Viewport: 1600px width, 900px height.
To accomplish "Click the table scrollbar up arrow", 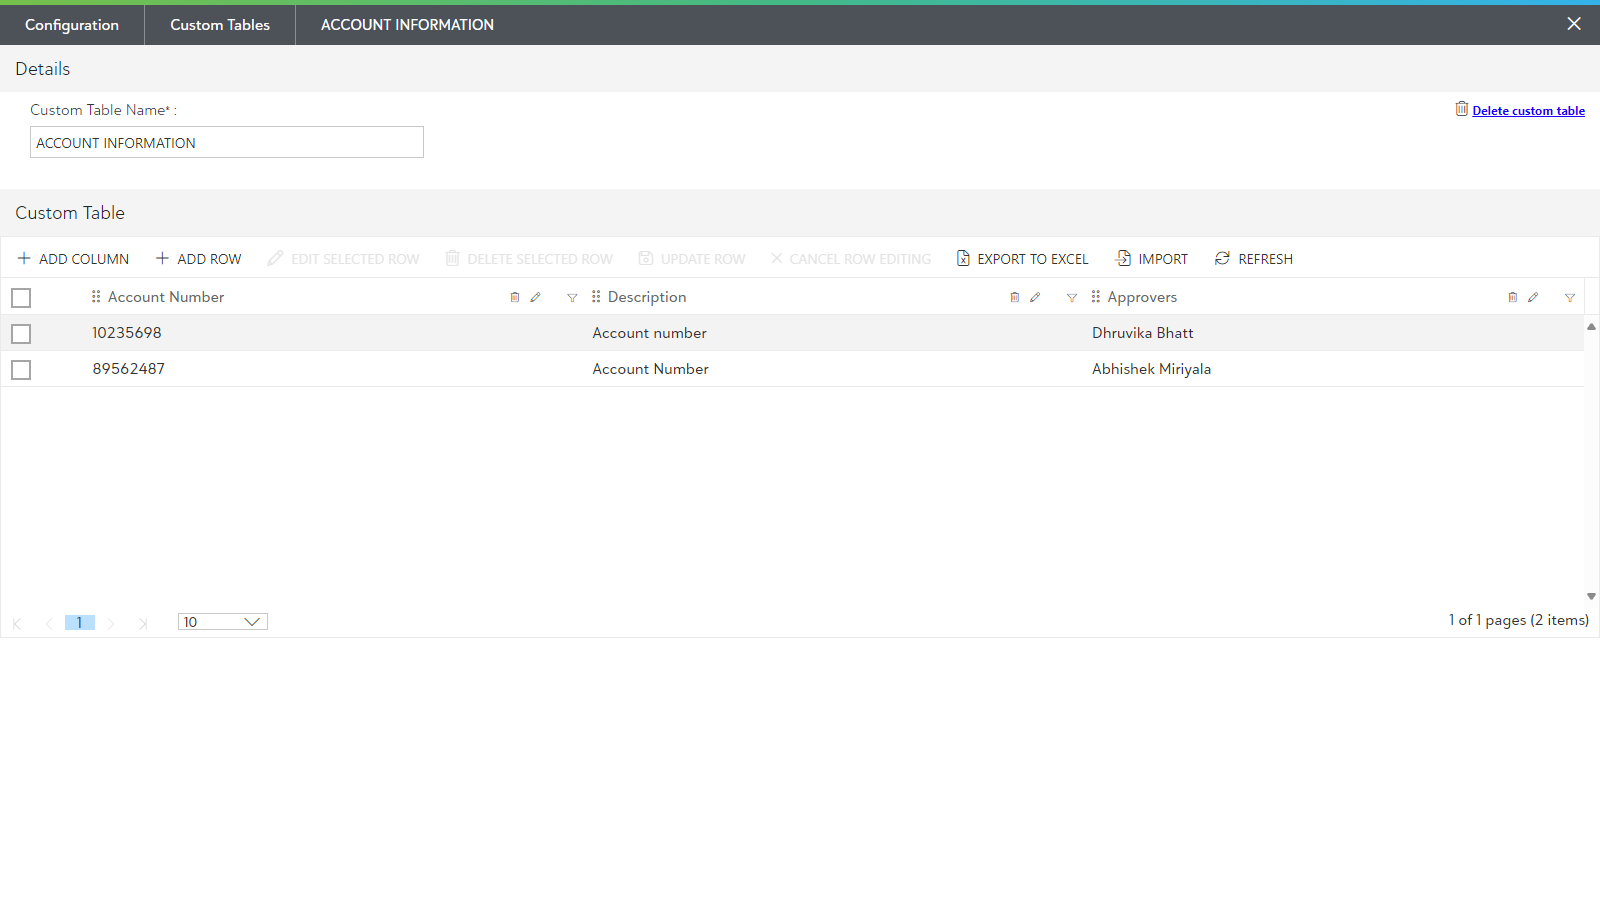I will 1591,327.
